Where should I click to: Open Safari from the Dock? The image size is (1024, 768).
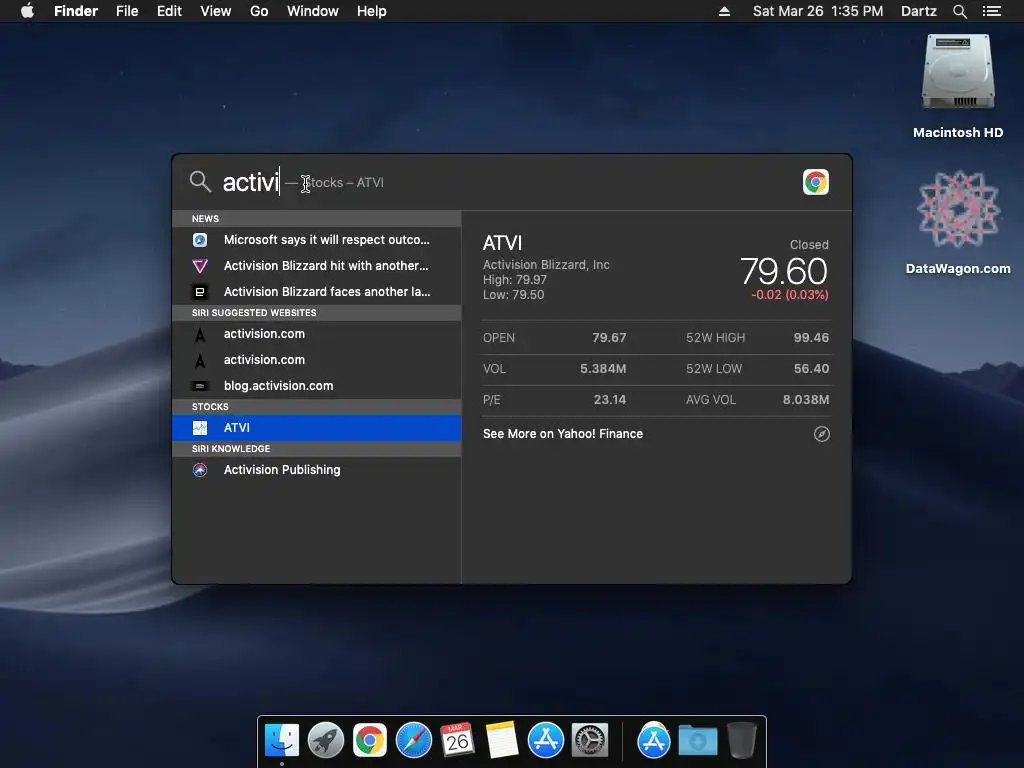(x=413, y=741)
